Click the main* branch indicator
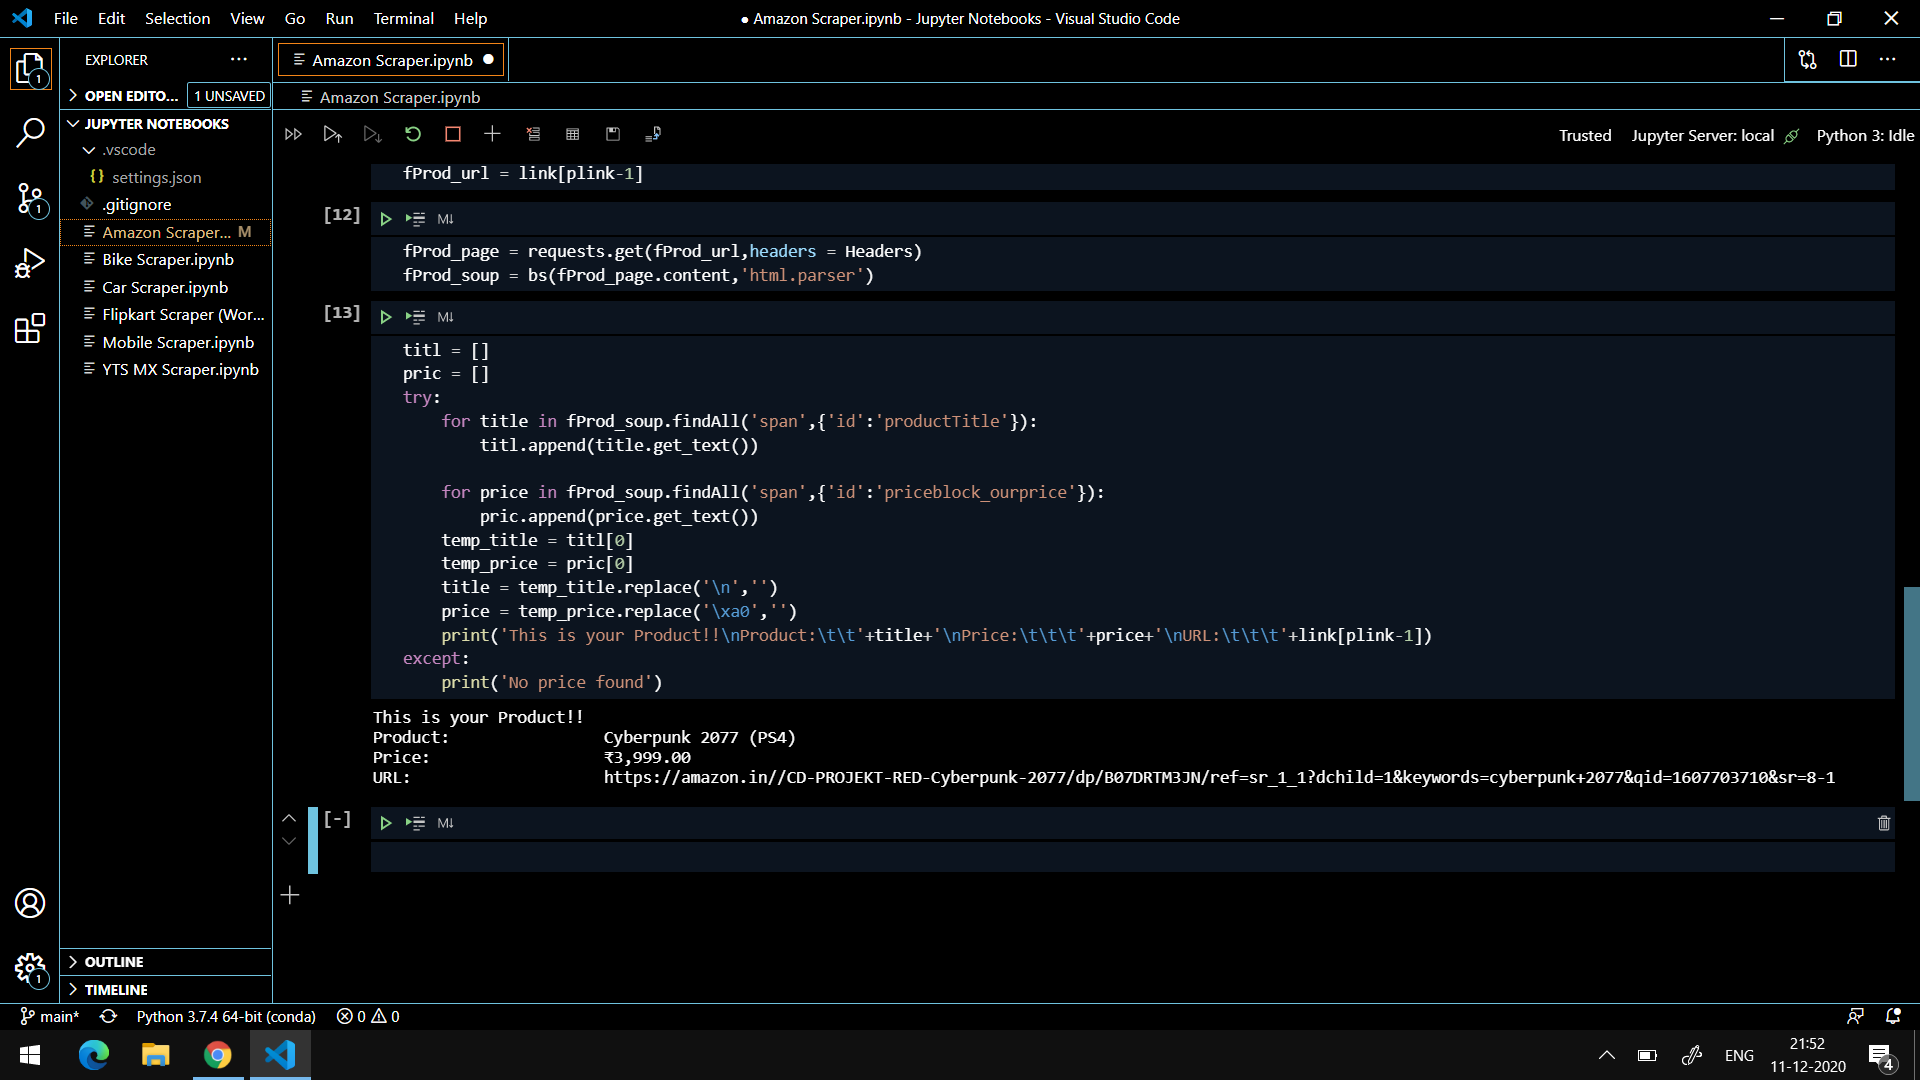The height and width of the screenshot is (1080, 1920). 48,1016
